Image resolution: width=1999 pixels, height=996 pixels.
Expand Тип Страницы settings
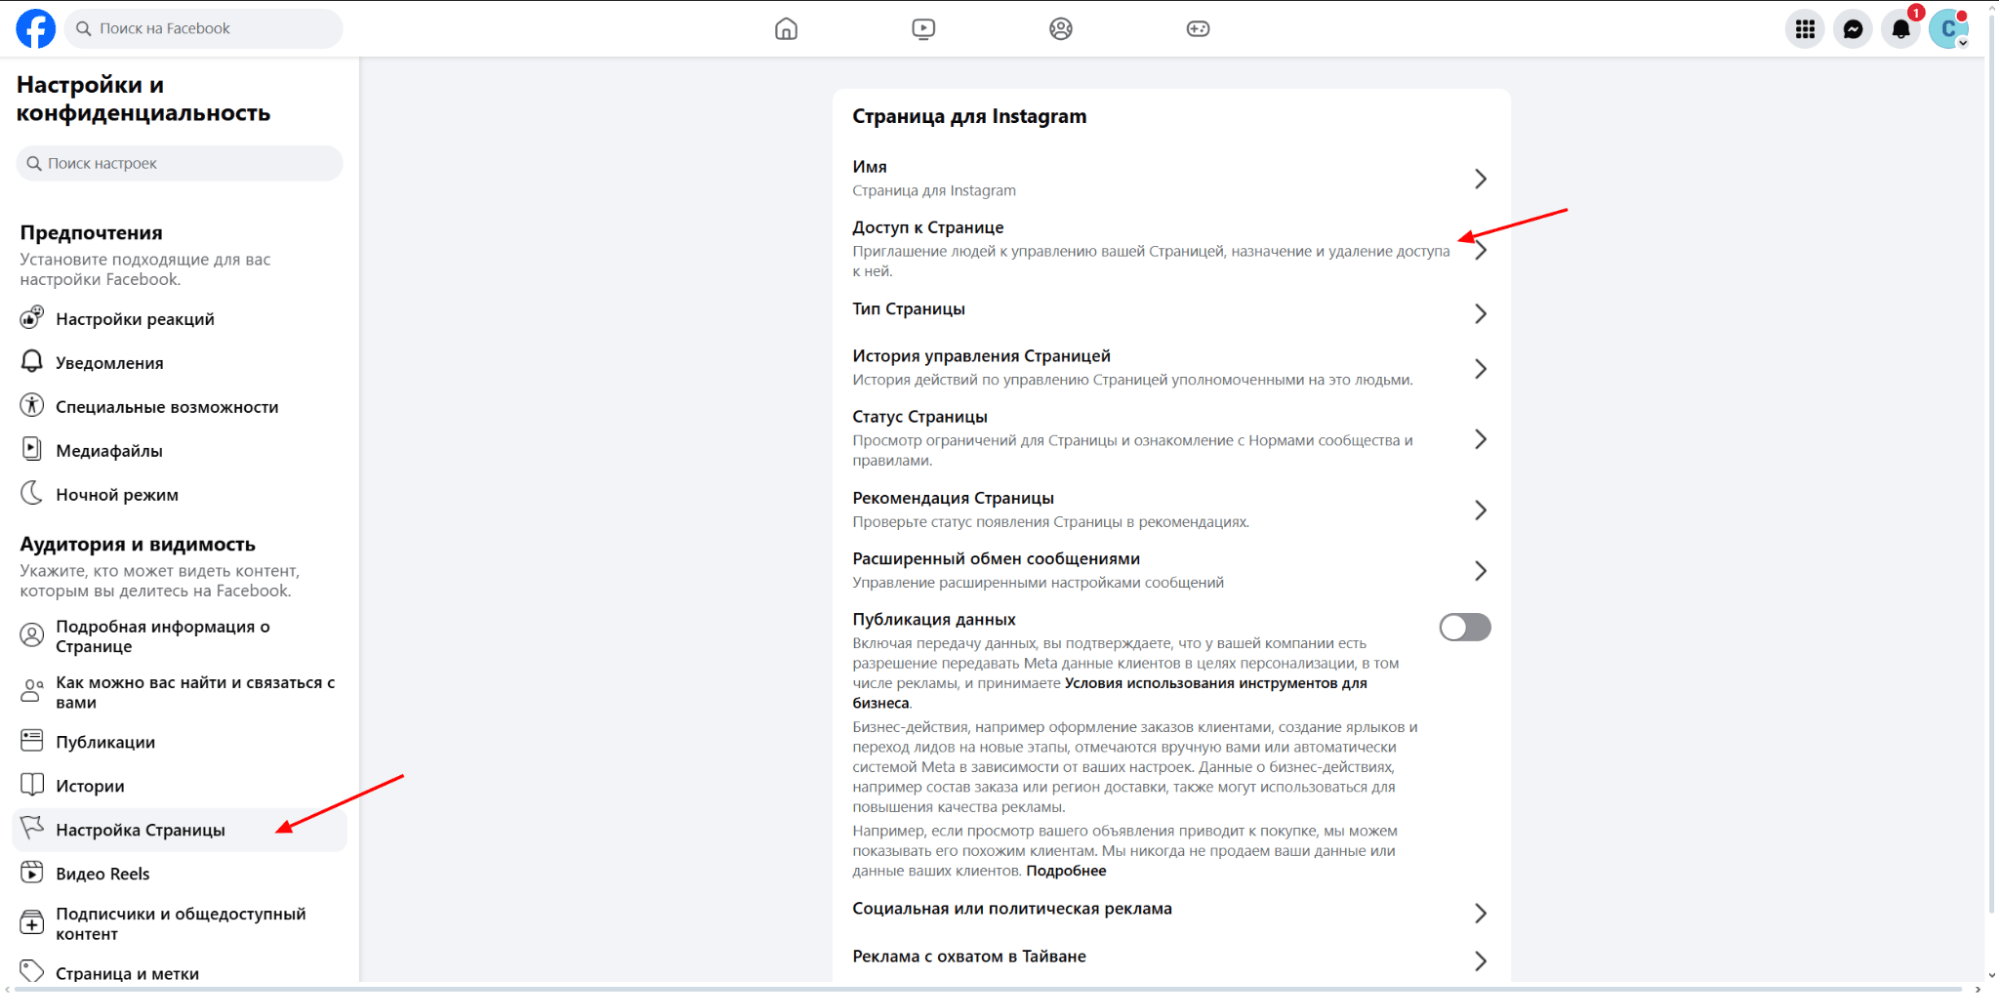[1481, 313]
